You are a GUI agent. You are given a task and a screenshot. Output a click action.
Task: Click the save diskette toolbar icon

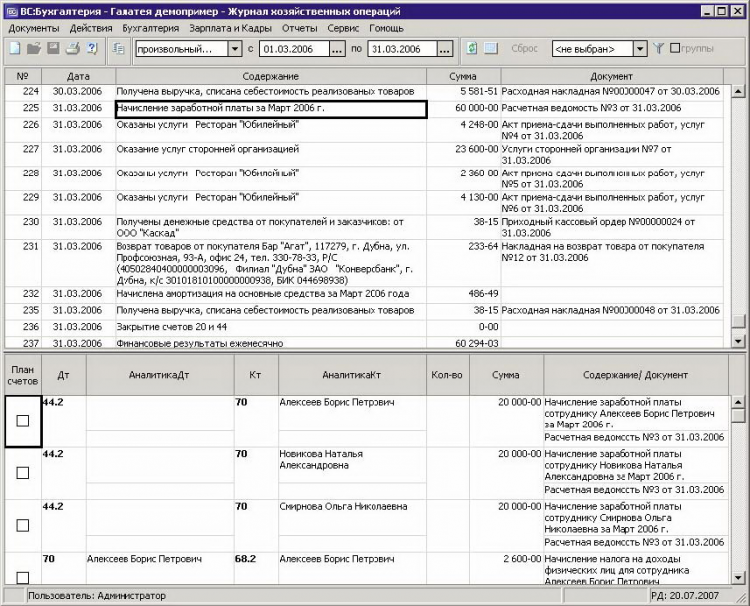coord(52,48)
